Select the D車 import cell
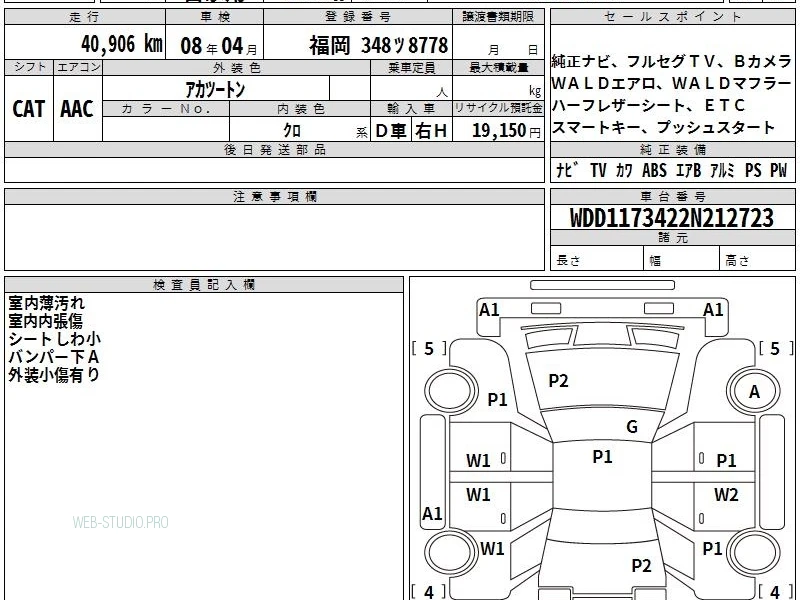This screenshot has width=800, height=600. pos(391,131)
